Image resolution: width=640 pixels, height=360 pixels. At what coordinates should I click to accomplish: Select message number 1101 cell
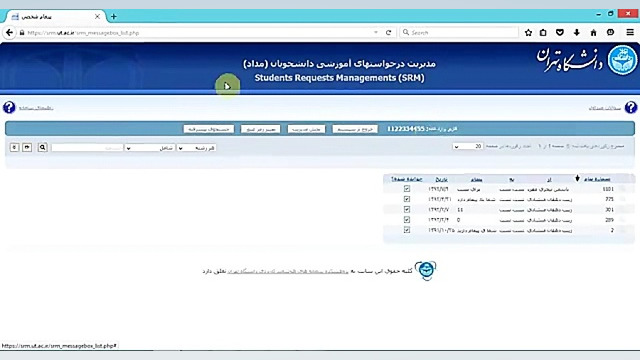[x=608, y=189]
